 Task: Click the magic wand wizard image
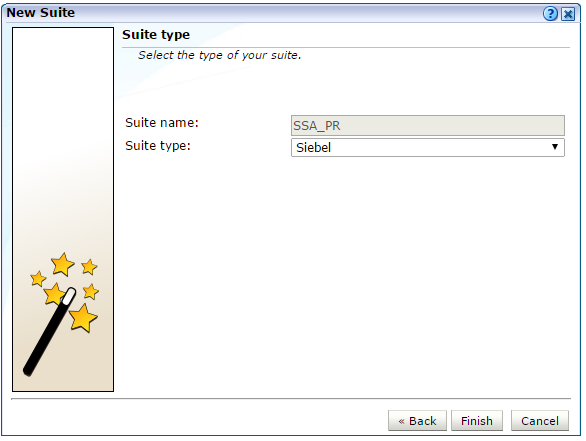point(63,209)
